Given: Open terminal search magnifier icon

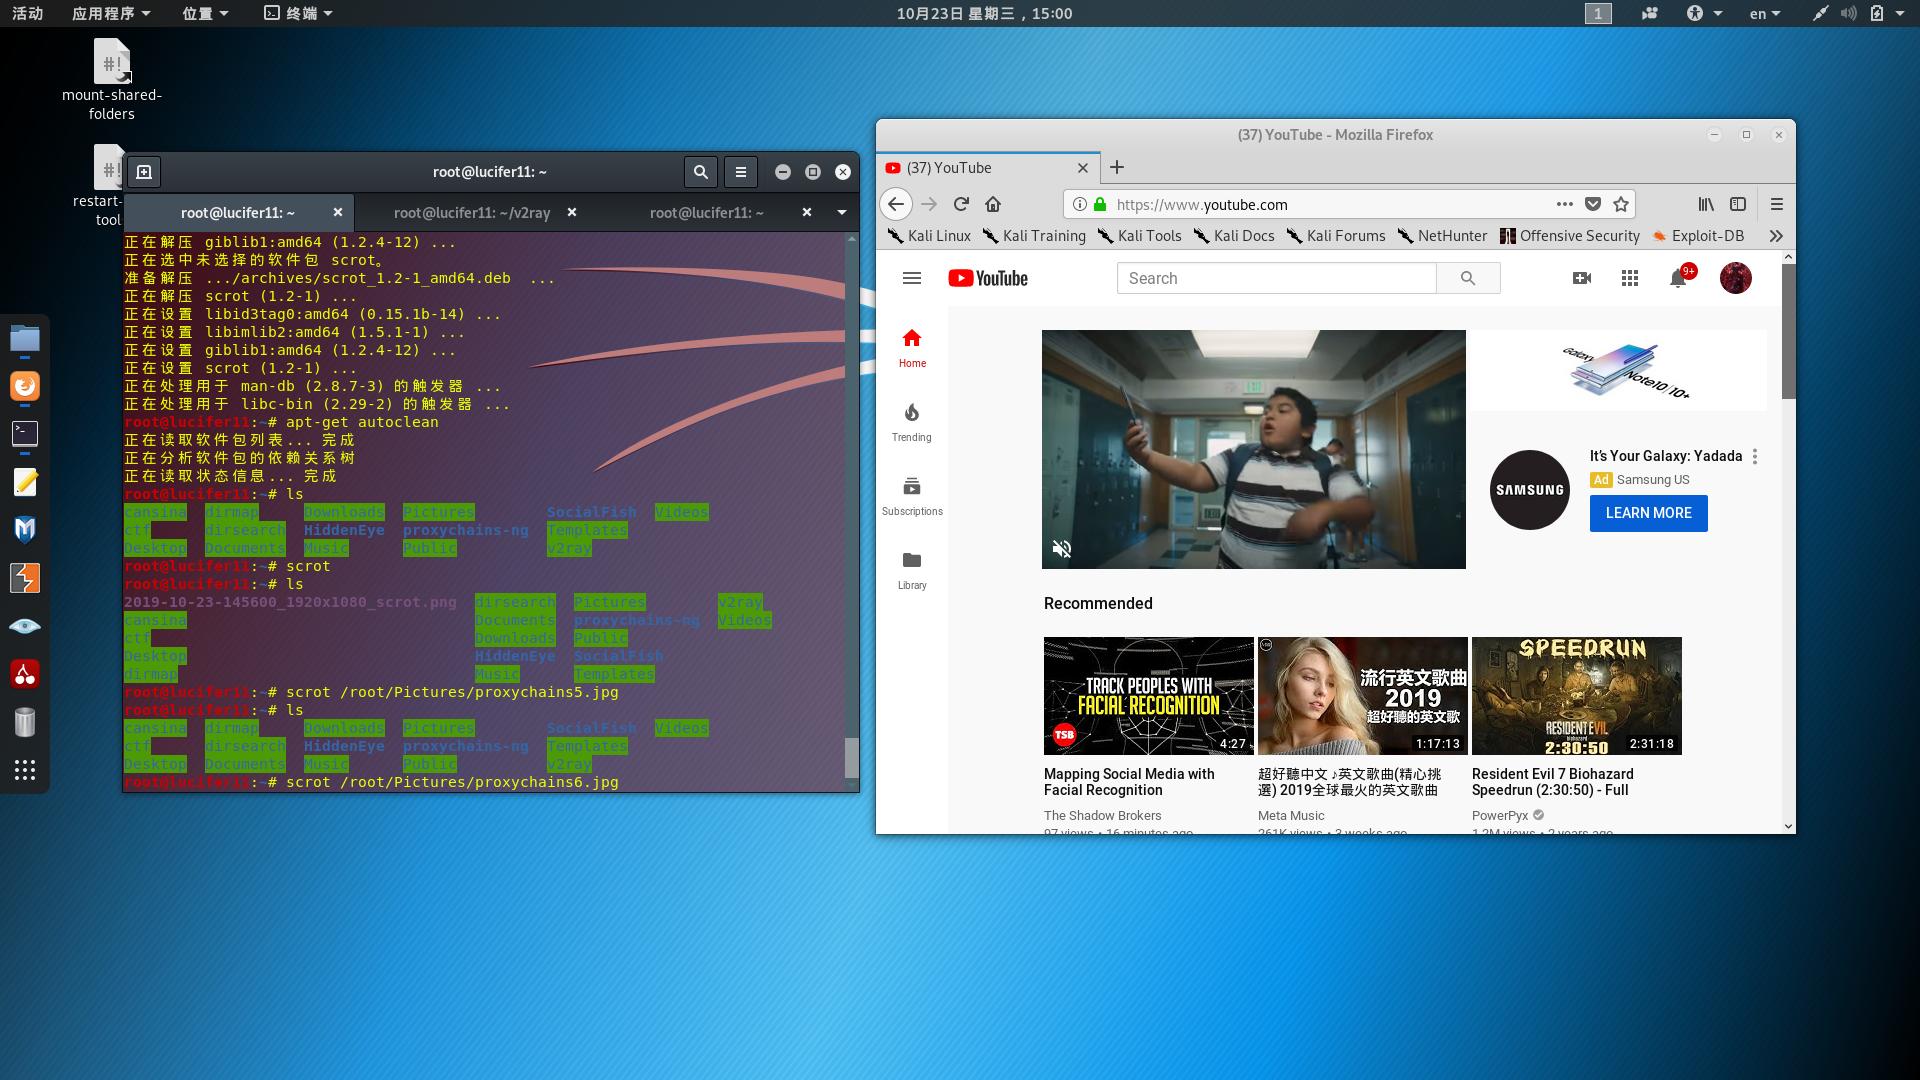Looking at the screenshot, I should (x=701, y=172).
